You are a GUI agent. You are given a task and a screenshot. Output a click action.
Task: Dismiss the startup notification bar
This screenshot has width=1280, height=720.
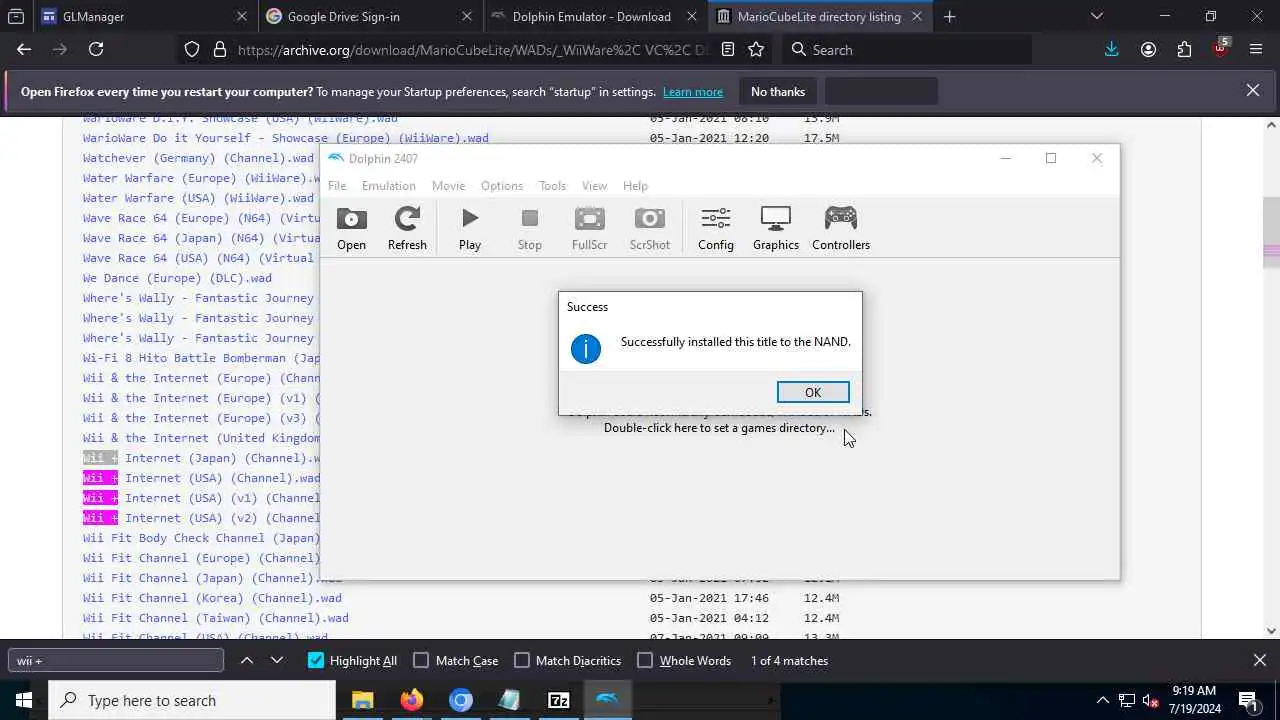click(1253, 91)
